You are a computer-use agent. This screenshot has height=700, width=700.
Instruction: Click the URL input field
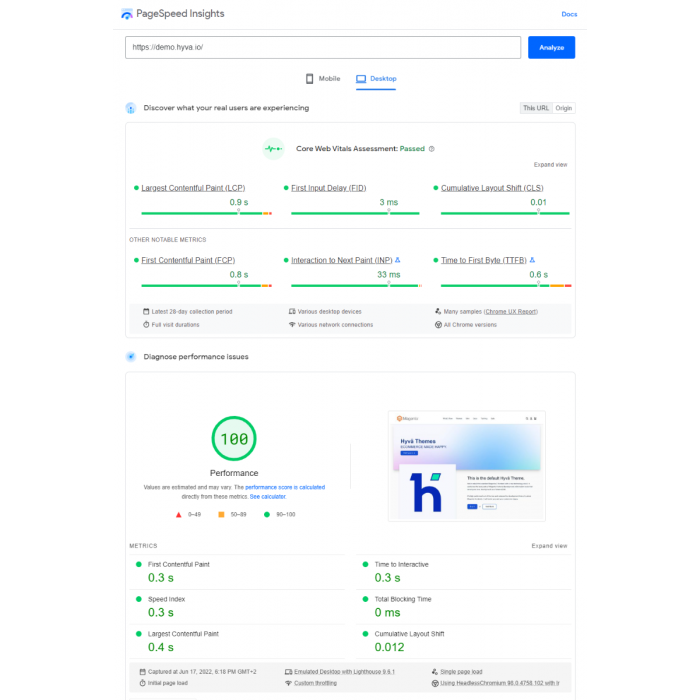point(323,47)
